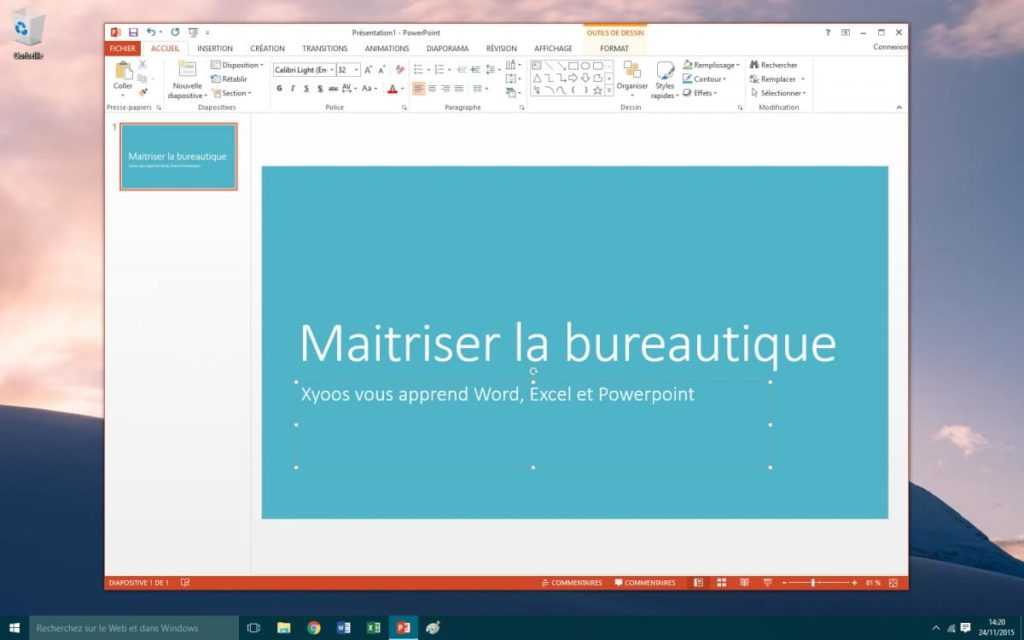Click Connexion sign-in link

pyautogui.click(x=890, y=47)
